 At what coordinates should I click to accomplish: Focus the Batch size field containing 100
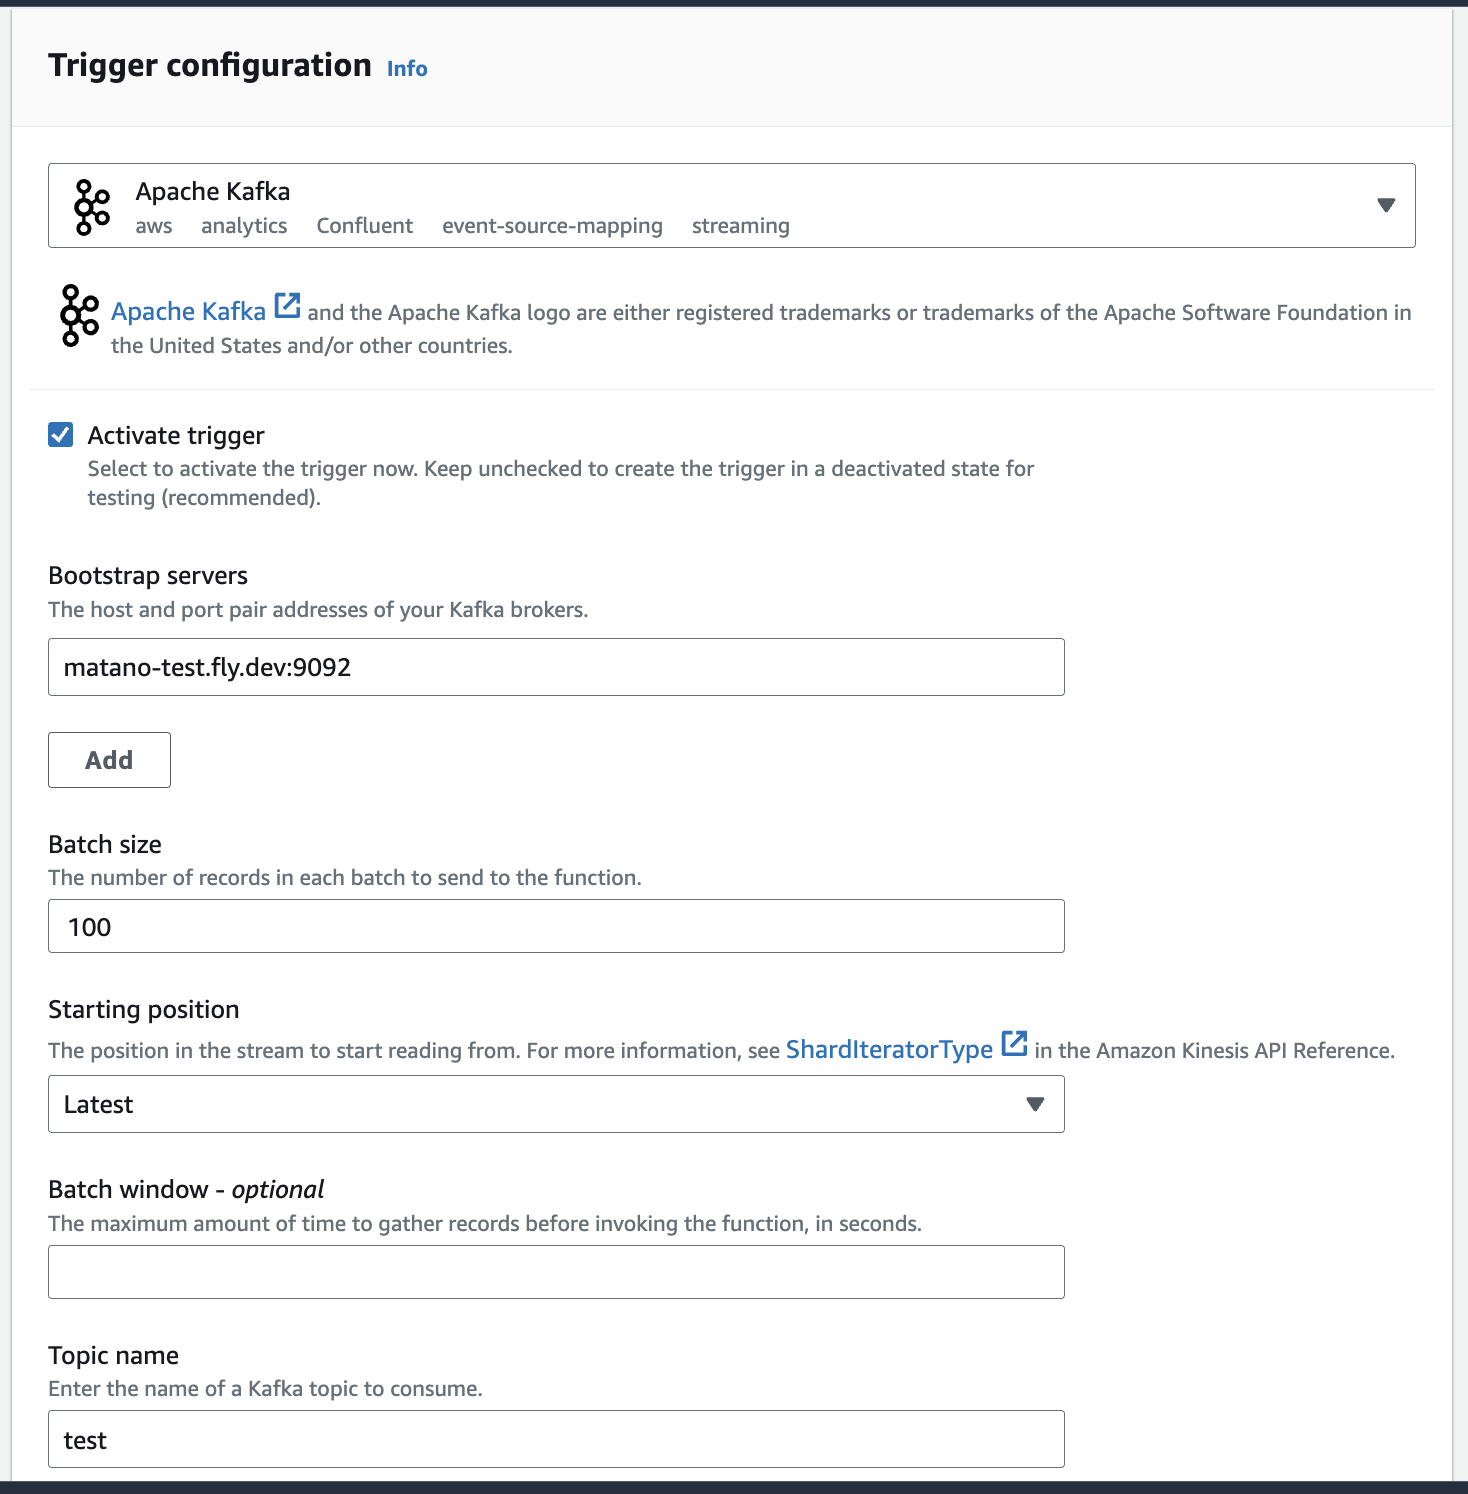[x=555, y=926]
